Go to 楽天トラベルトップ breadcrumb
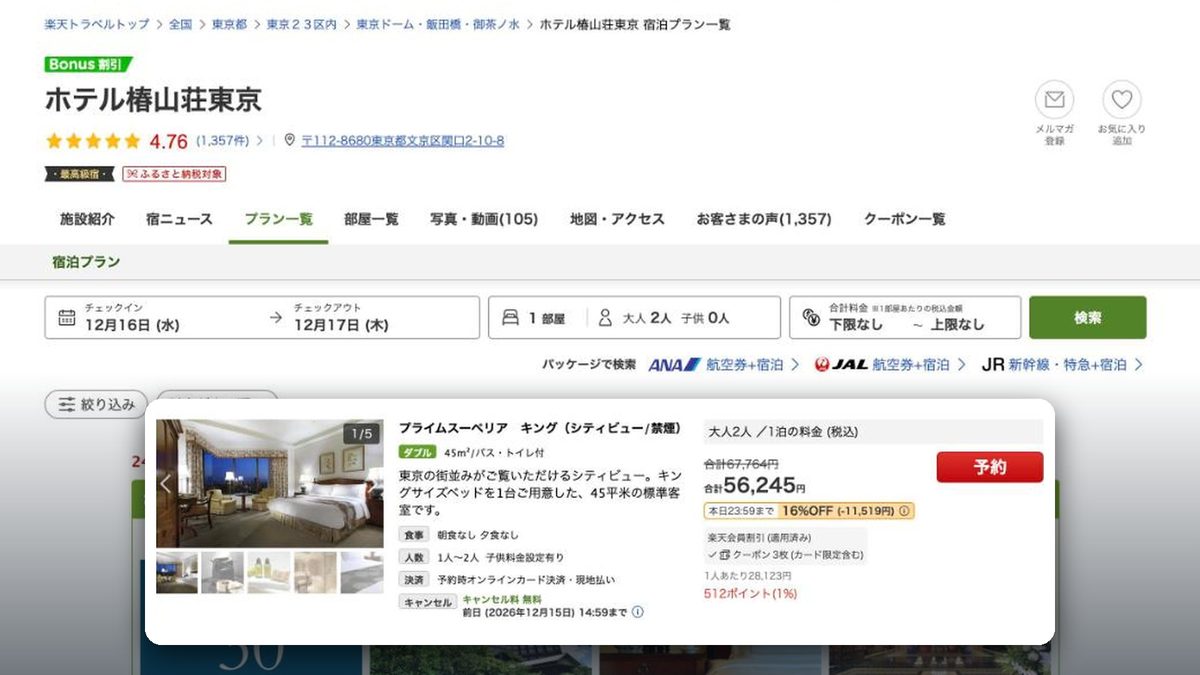The image size is (1200, 675). click(97, 24)
